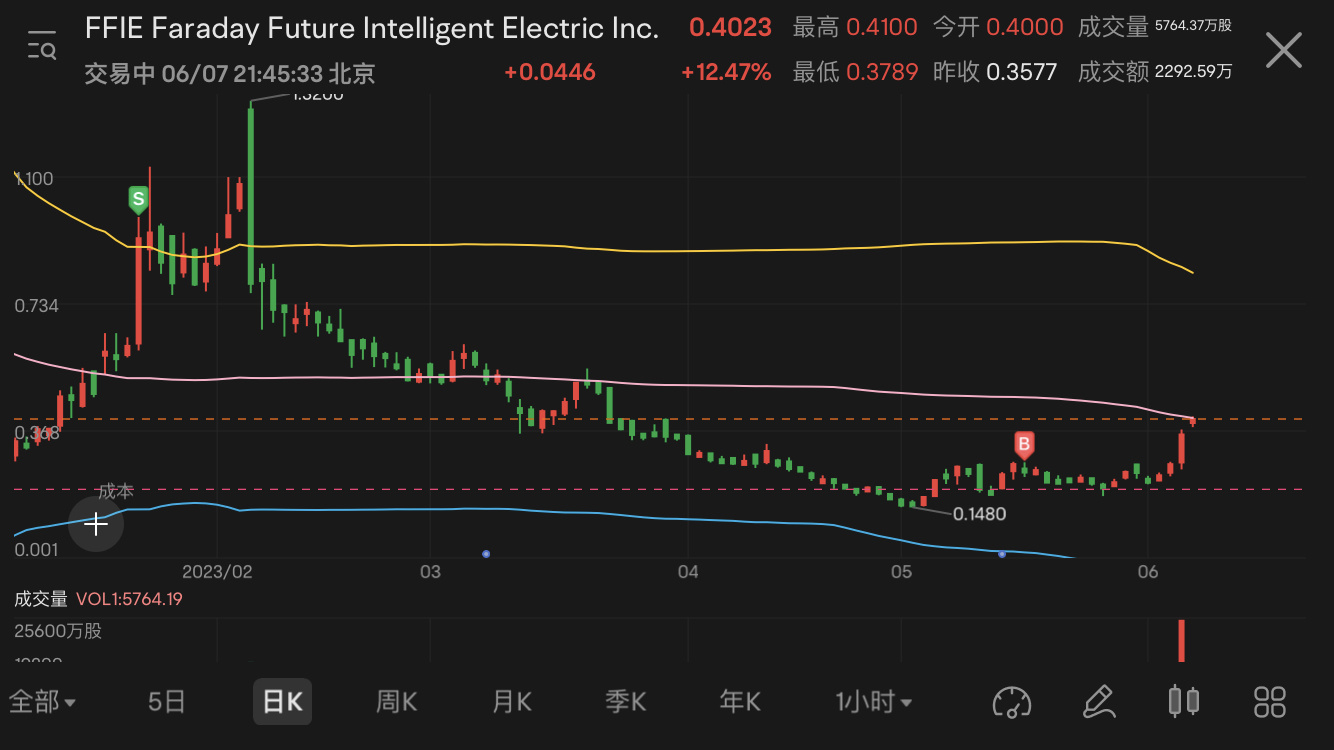
Task: Click the 最低 0.3789 low value
Action: [855, 72]
